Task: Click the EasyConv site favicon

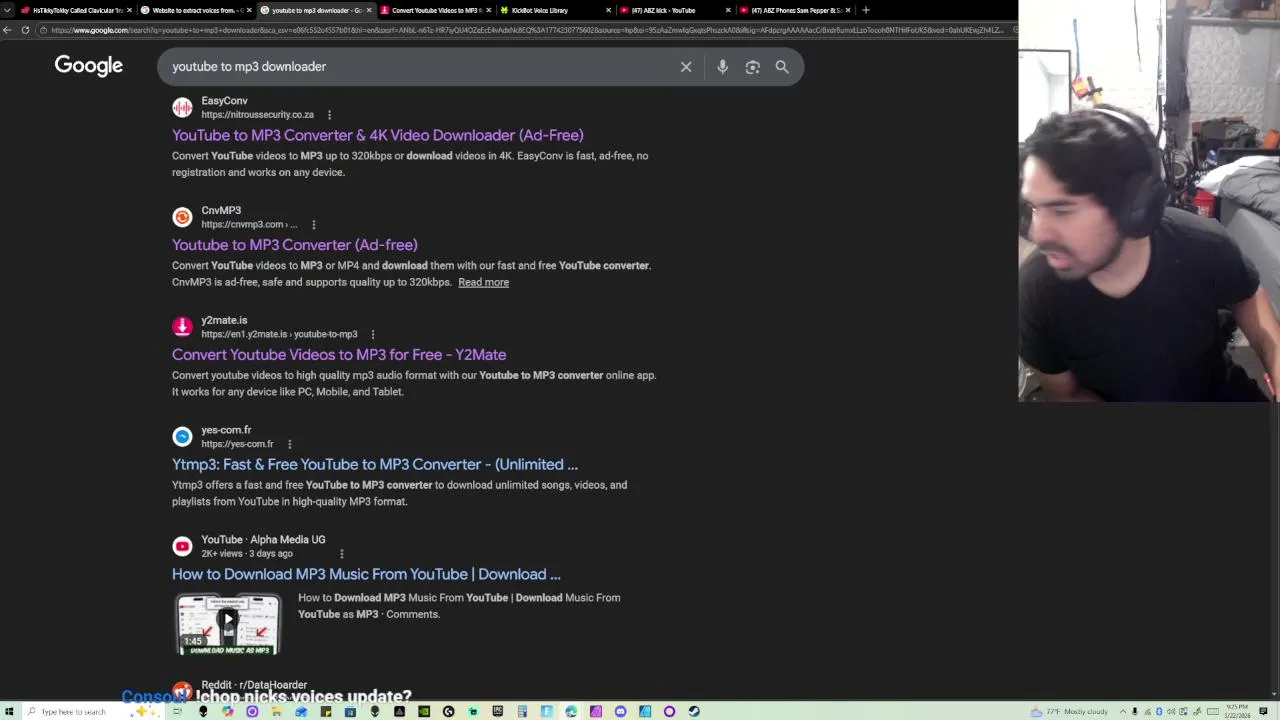Action: coord(182,107)
